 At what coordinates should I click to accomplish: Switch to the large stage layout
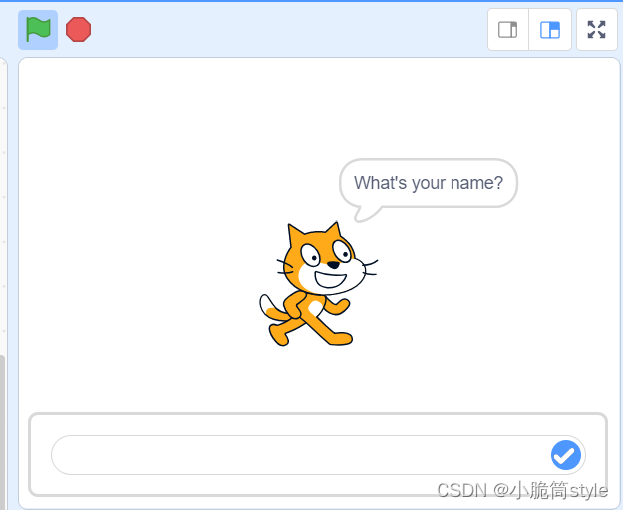pyautogui.click(x=550, y=30)
